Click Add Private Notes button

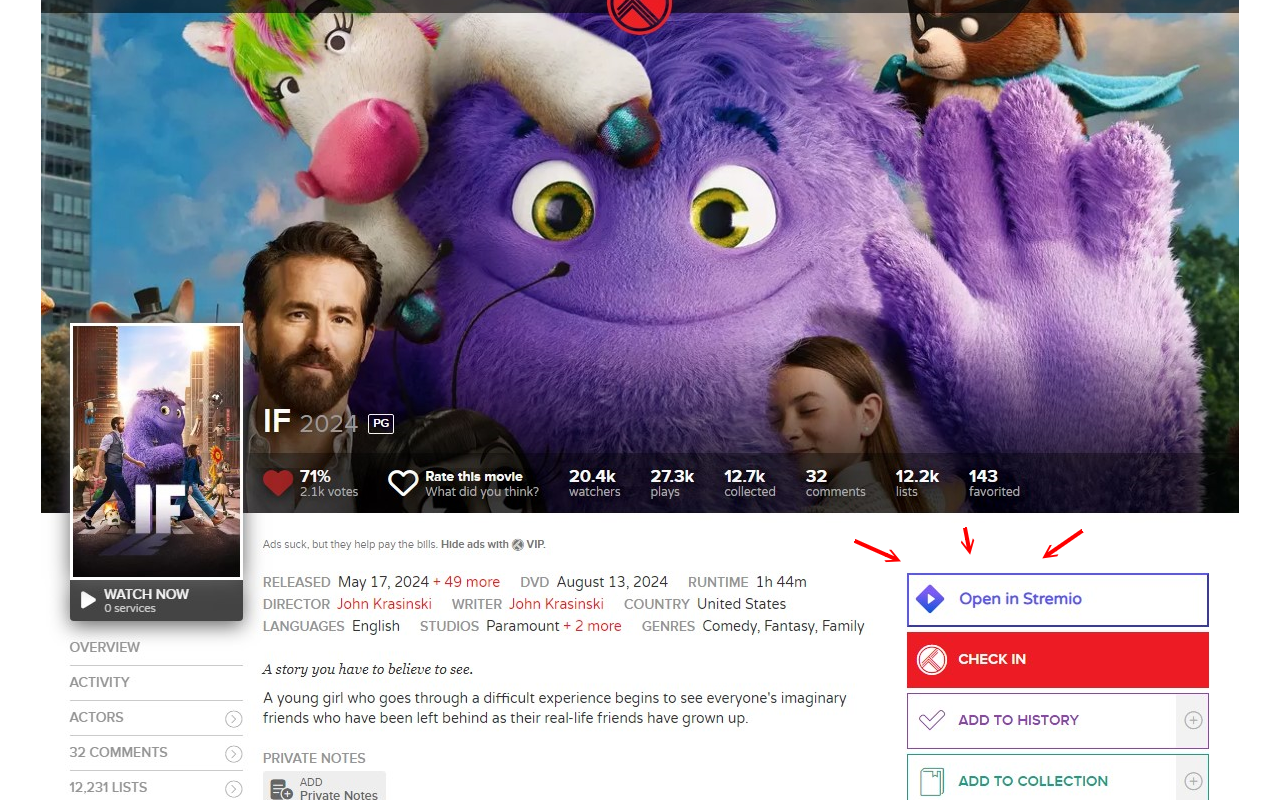click(324, 786)
